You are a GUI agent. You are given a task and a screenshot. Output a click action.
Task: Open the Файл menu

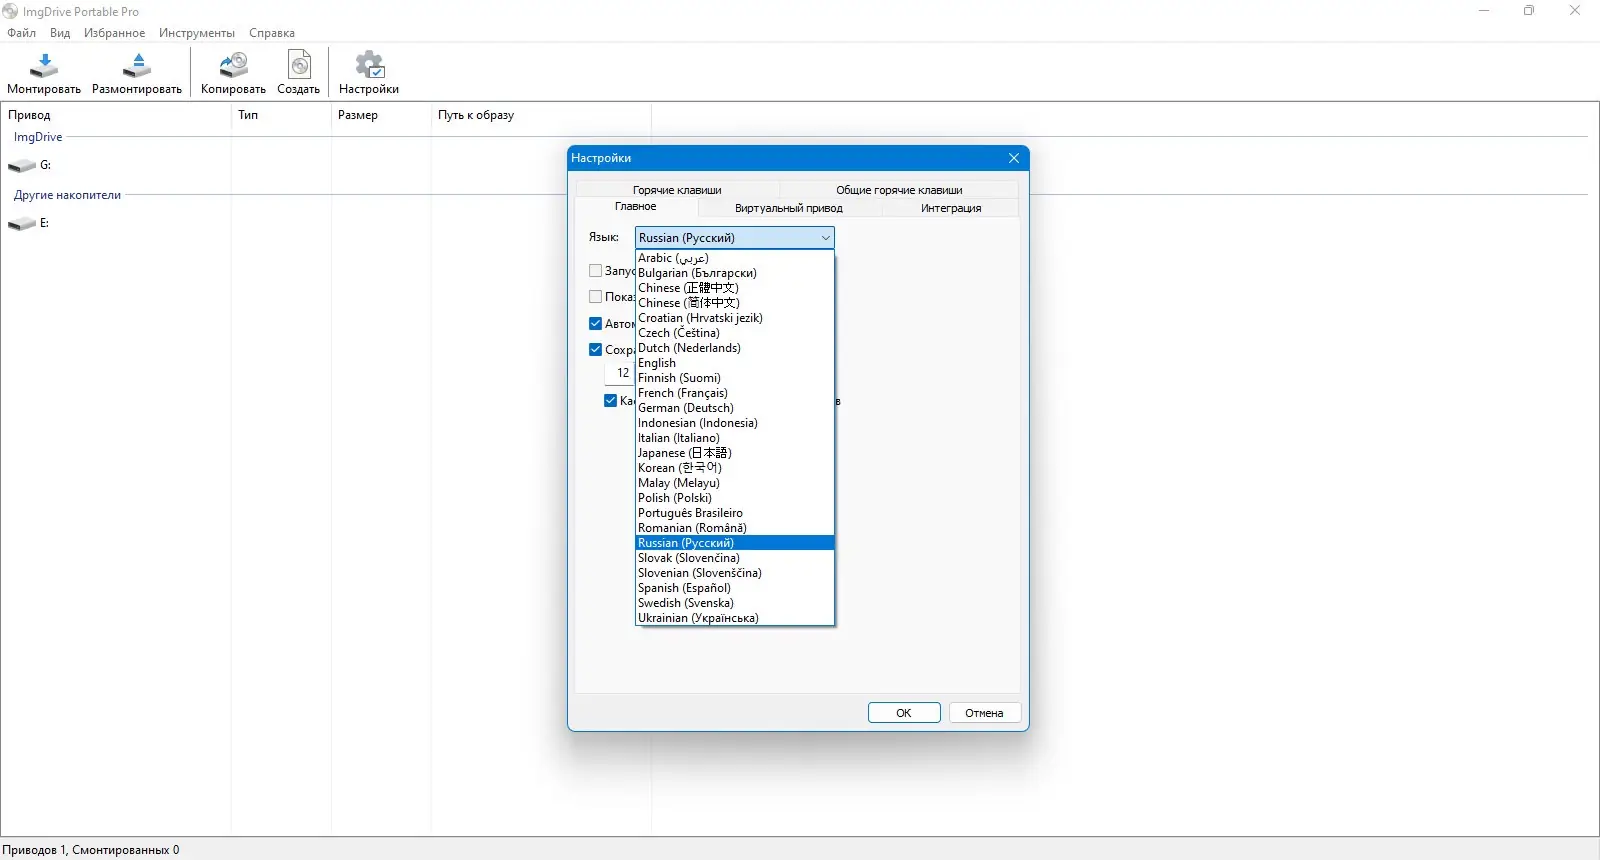[x=21, y=33]
